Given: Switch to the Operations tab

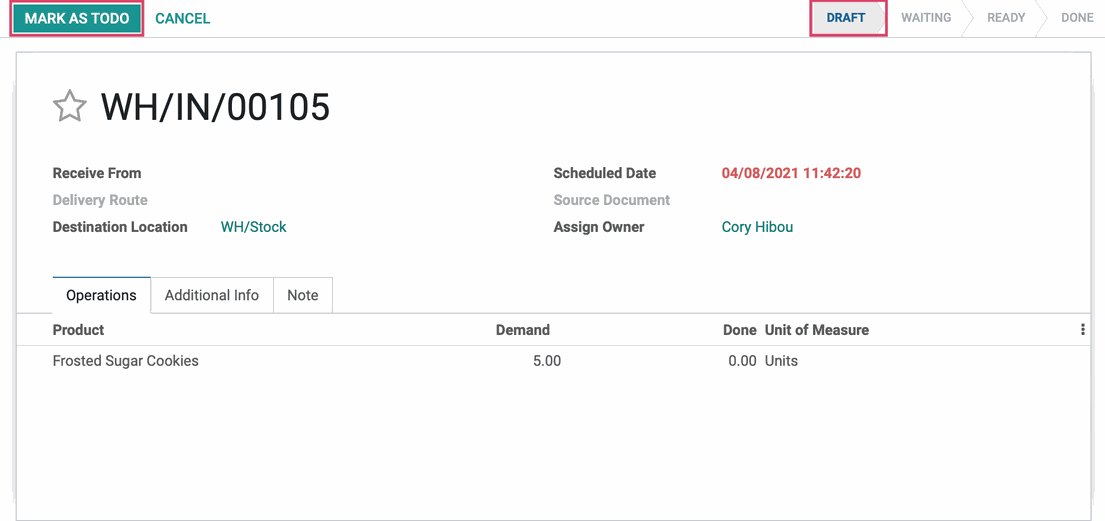Looking at the screenshot, I should (101, 295).
